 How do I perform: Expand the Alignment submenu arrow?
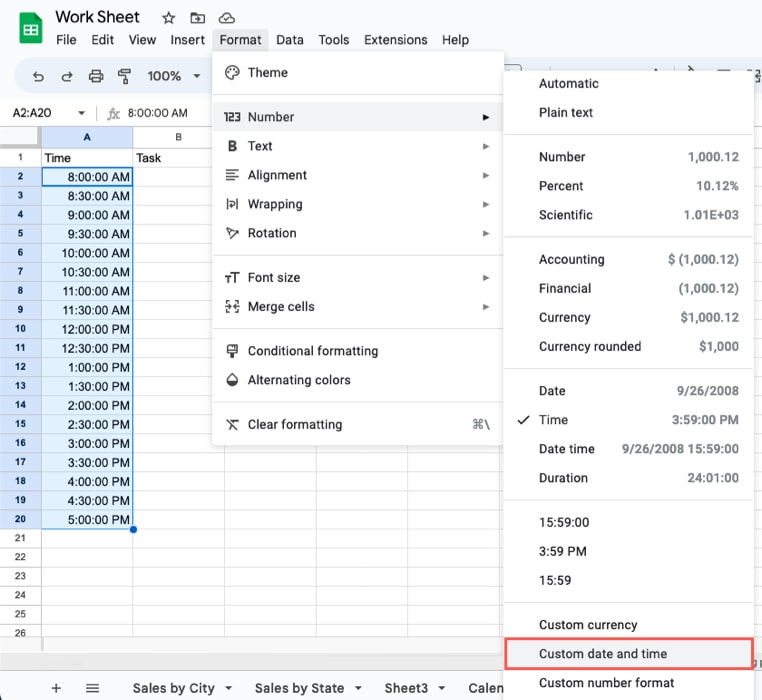tap(485, 175)
